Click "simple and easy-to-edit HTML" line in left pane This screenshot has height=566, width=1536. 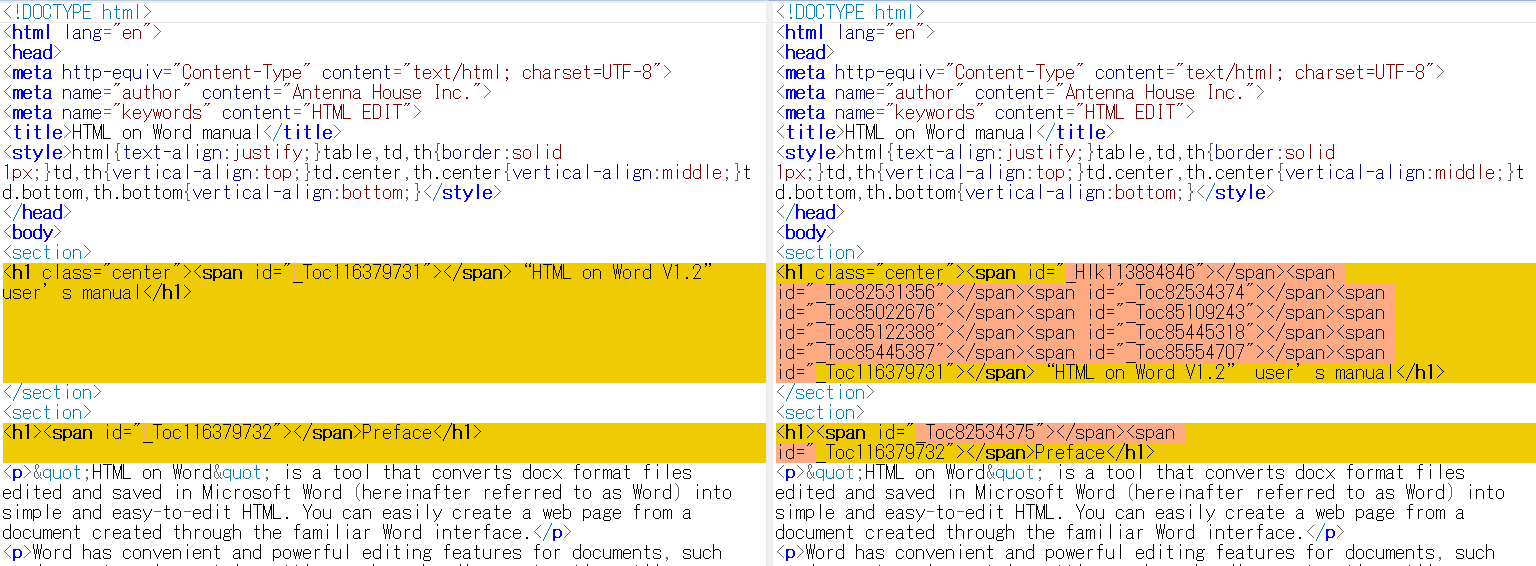347,512
